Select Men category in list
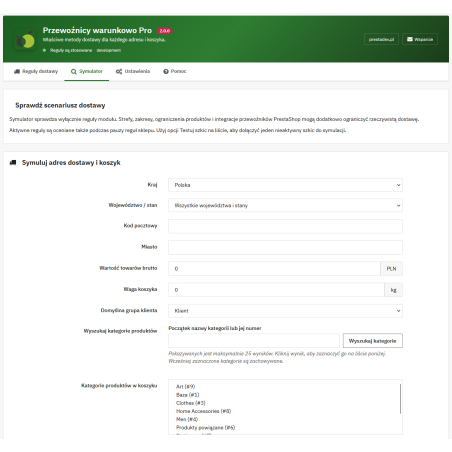The width and height of the screenshot is (452, 452). pos(187,419)
